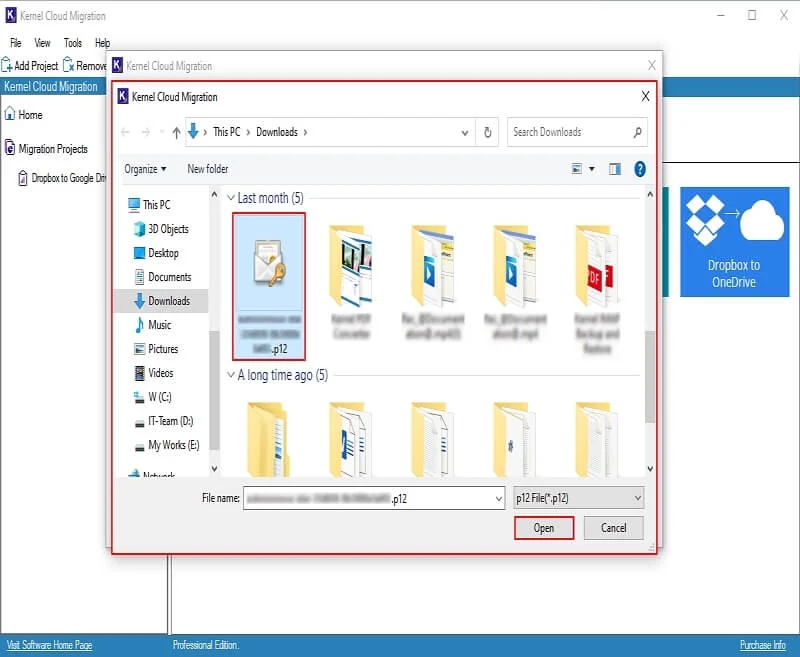The width and height of the screenshot is (800, 657).
Task: Open the File menu
Action: tap(16, 43)
